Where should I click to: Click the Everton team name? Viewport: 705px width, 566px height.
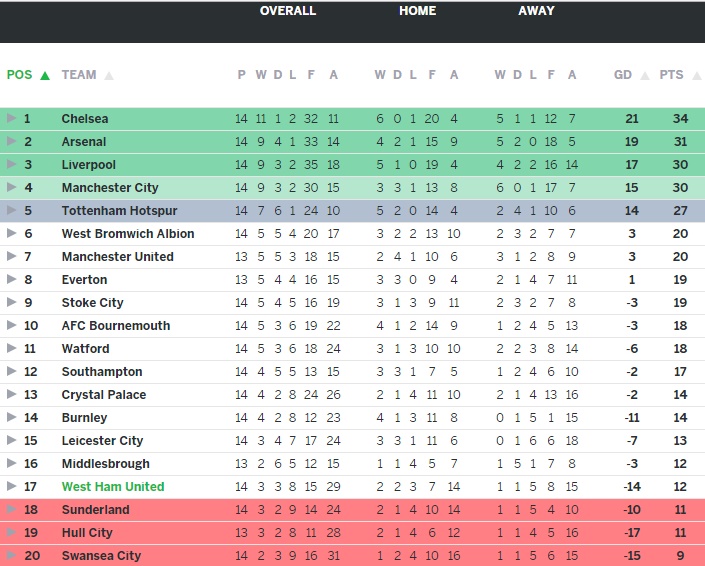click(x=84, y=279)
